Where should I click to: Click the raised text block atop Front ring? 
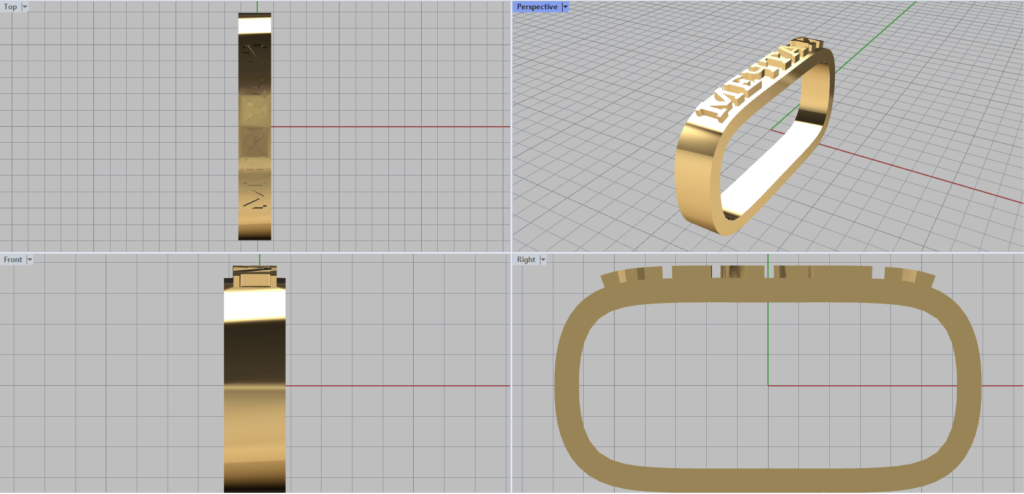click(x=255, y=277)
